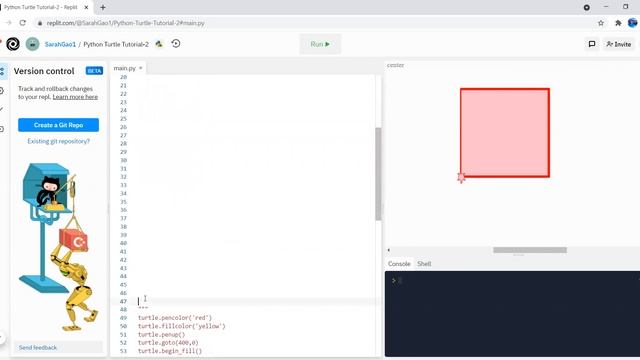Click the Python Turtle Tutorial-2 repl title

click(x=116, y=44)
